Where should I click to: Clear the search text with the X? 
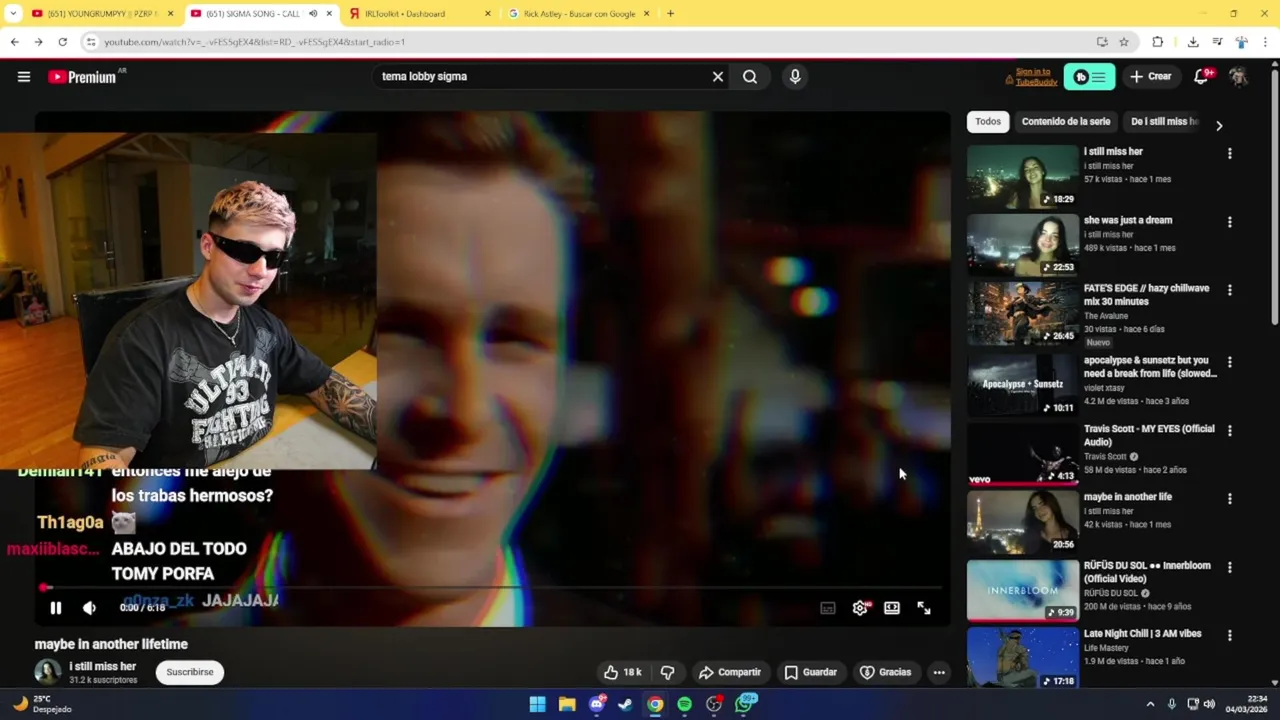[717, 77]
